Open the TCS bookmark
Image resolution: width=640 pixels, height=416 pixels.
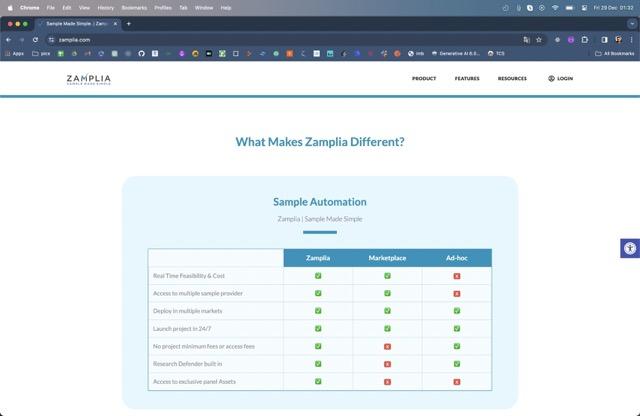tap(496, 53)
